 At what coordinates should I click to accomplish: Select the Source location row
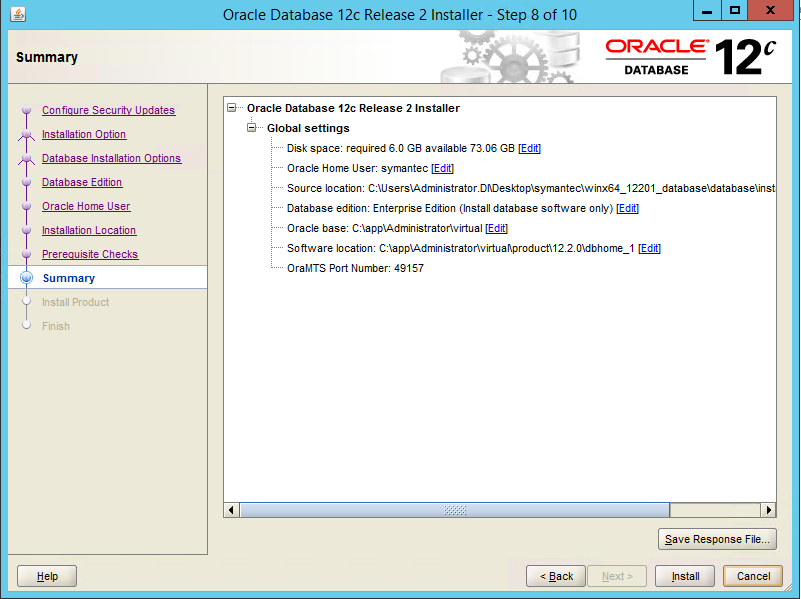pyautogui.click(x=531, y=188)
